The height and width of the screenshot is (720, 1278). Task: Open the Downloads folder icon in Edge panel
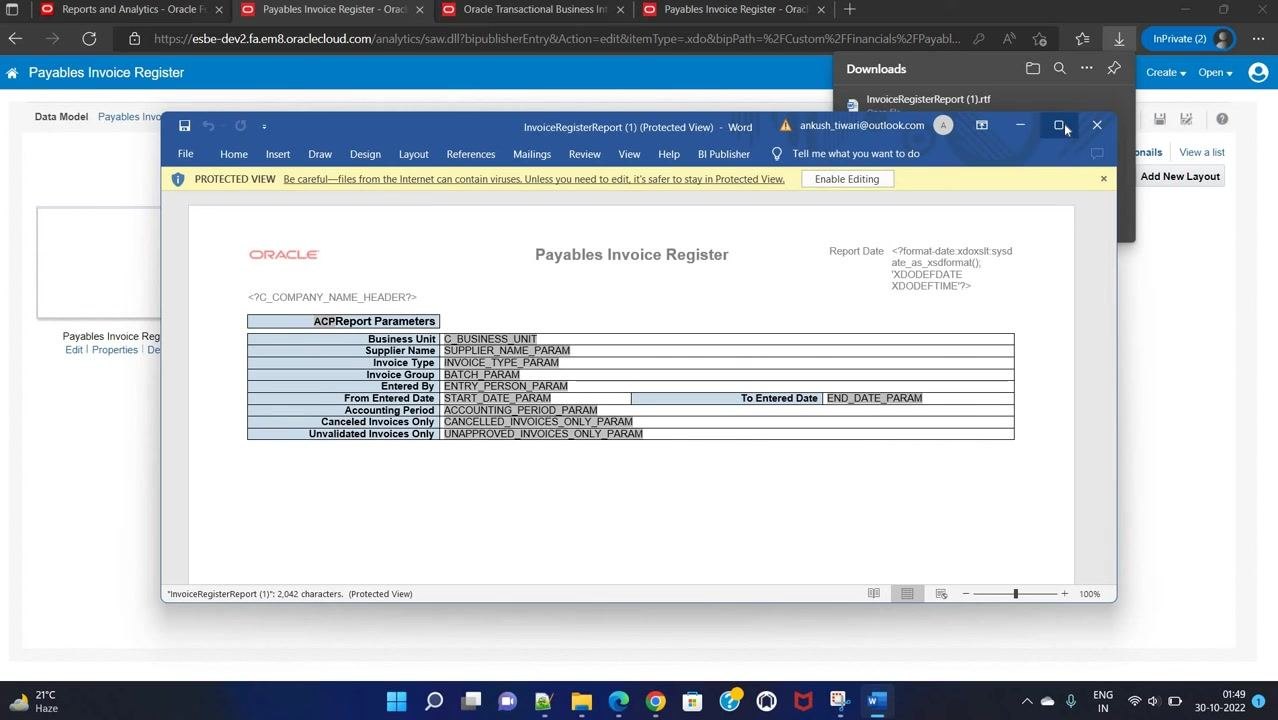[x=1033, y=69]
